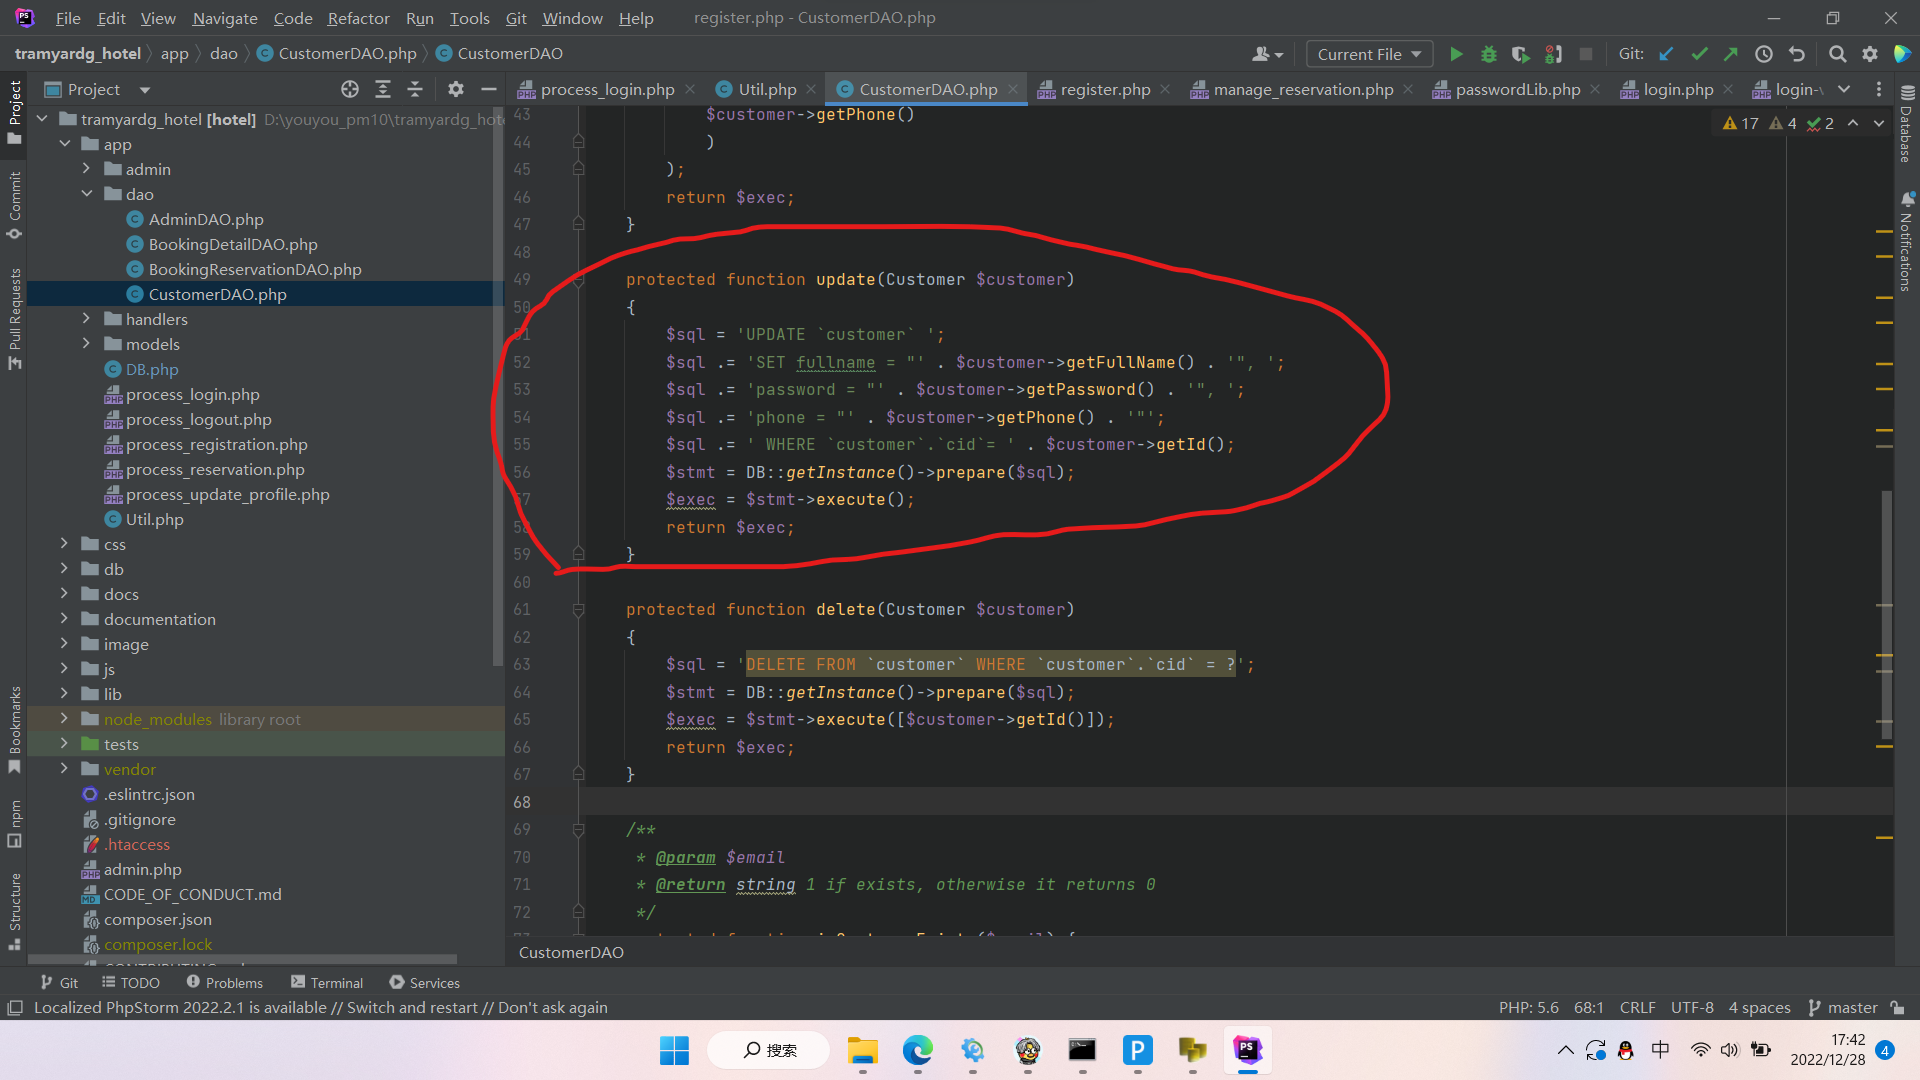Collapse the dao folder
Image resolution: width=1920 pixels, height=1080 pixels.
(x=88, y=194)
